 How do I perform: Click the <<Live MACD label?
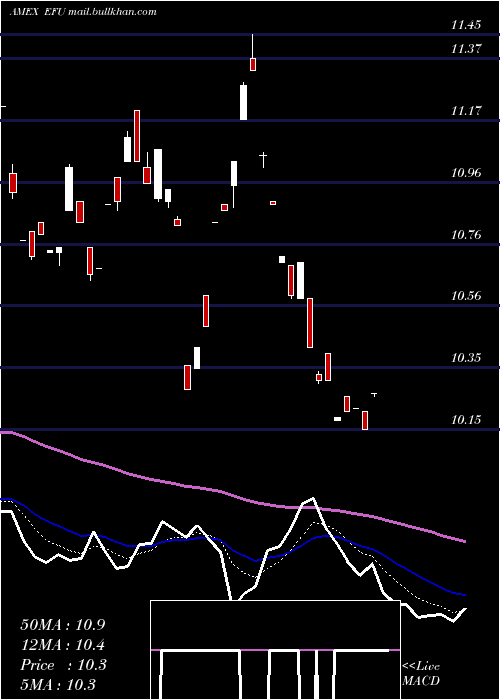point(421,674)
